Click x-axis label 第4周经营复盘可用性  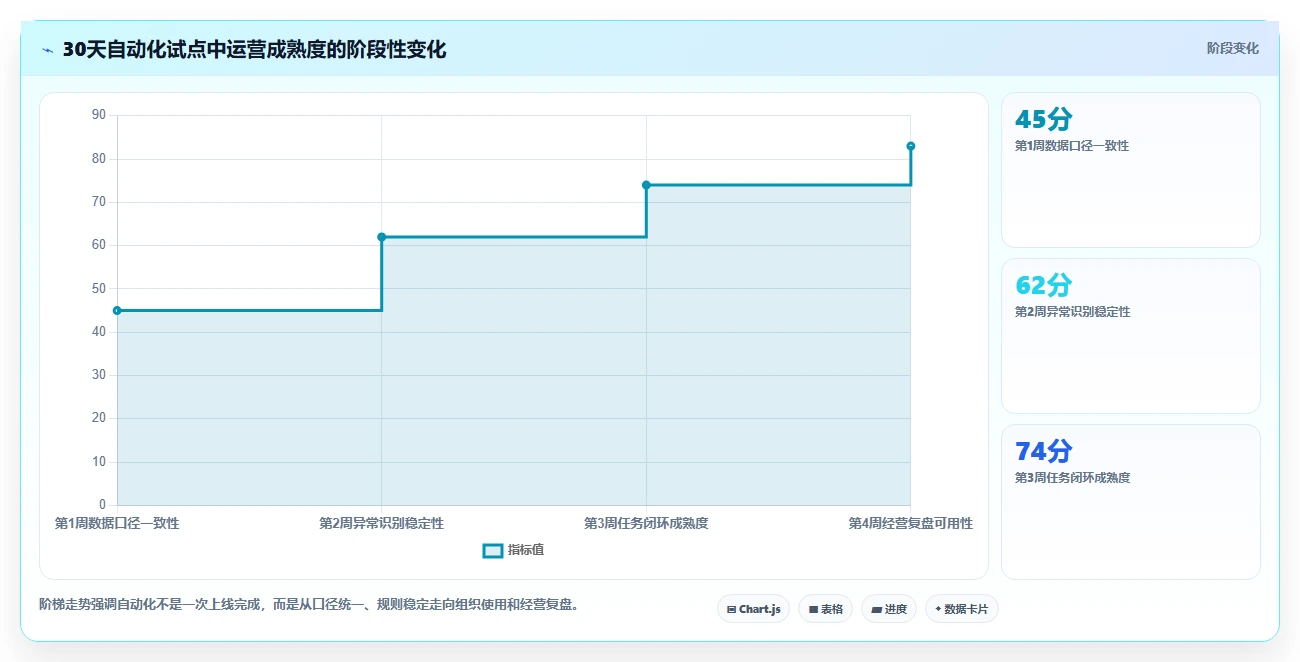pyautogui.click(x=910, y=523)
